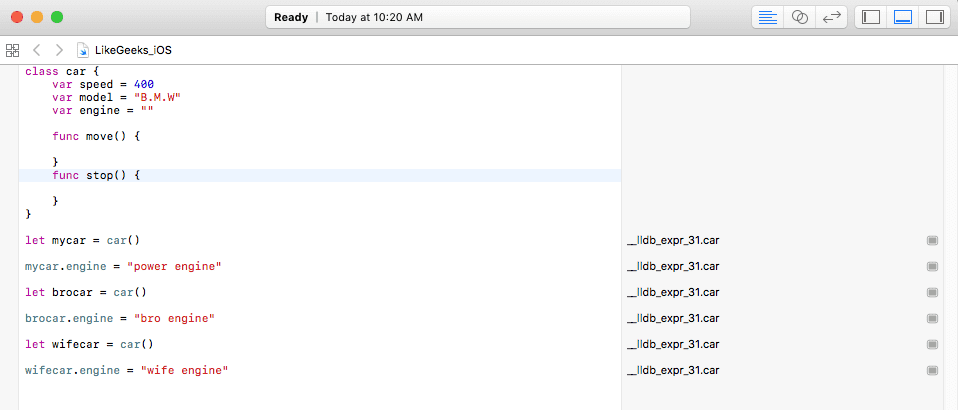Click the "power engine" string
Image resolution: width=958 pixels, height=410 pixels.
point(174,266)
